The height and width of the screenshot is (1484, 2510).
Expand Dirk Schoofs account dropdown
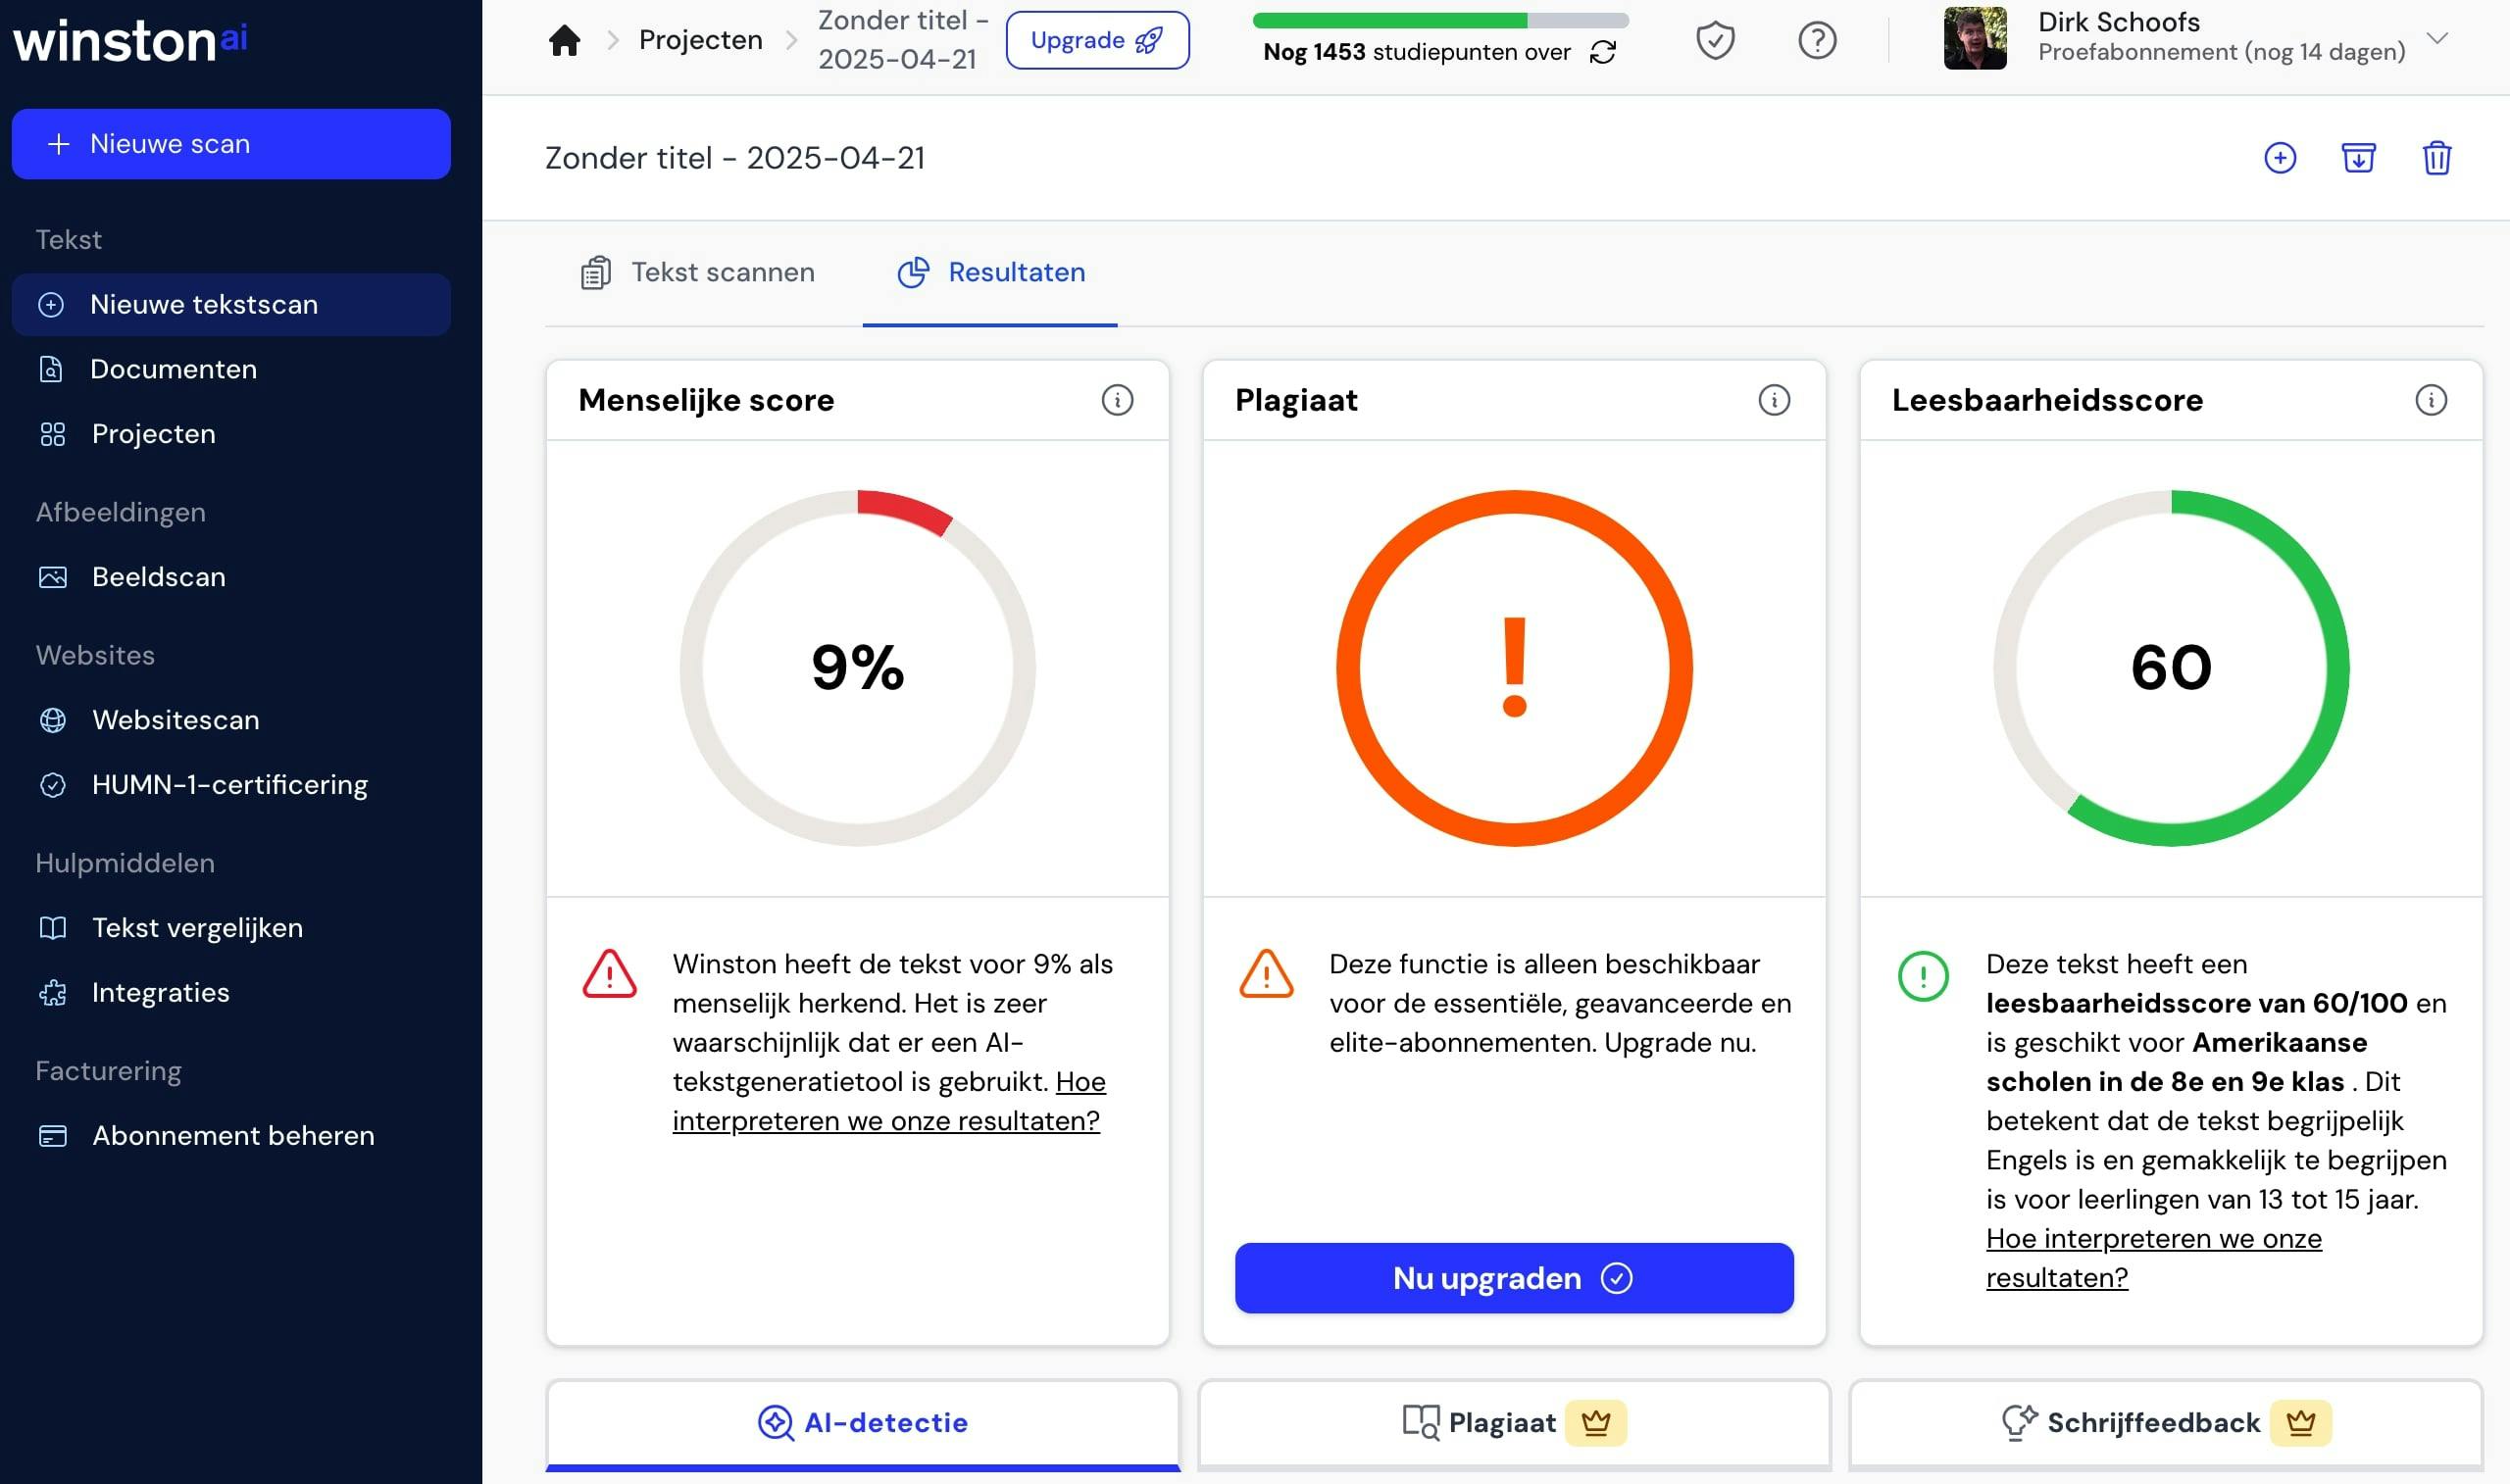click(x=2437, y=38)
